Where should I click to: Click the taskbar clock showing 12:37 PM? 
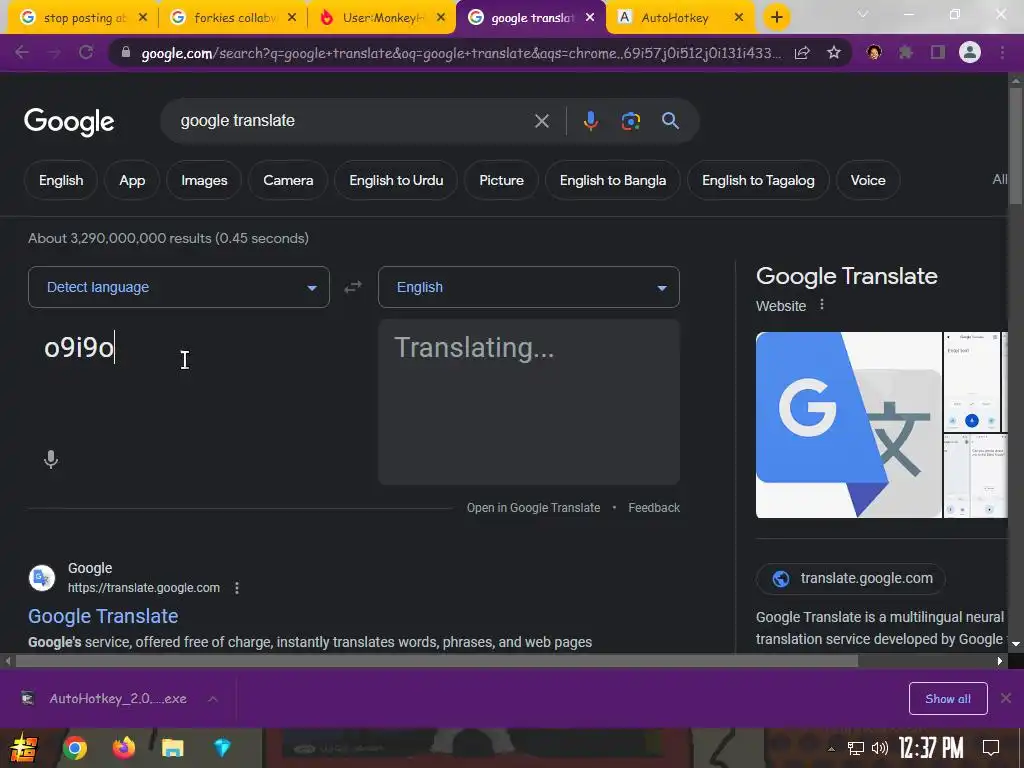point(931,748)
